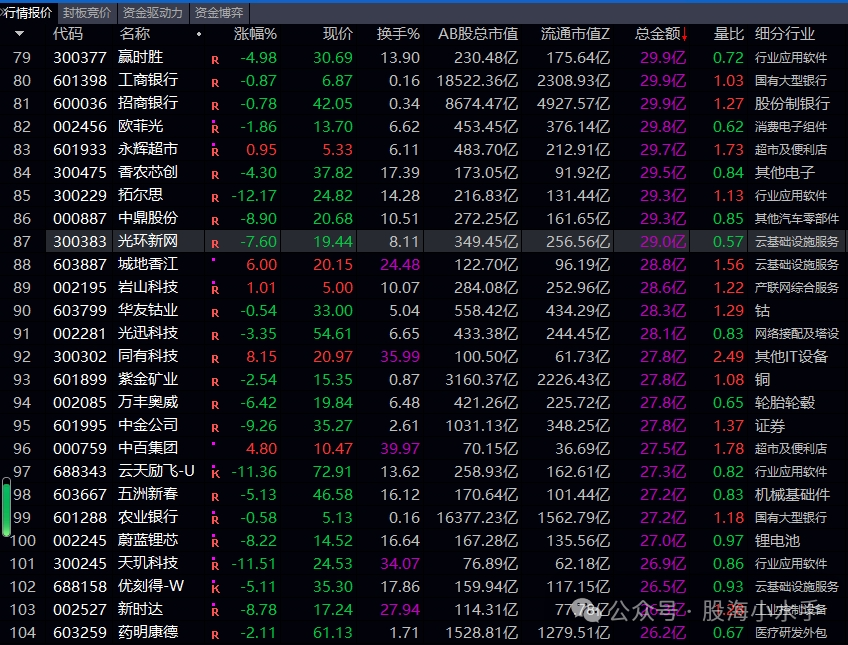
Task: Click 医疗研发外包 industry in 药明康德 row
Action: 791,632
